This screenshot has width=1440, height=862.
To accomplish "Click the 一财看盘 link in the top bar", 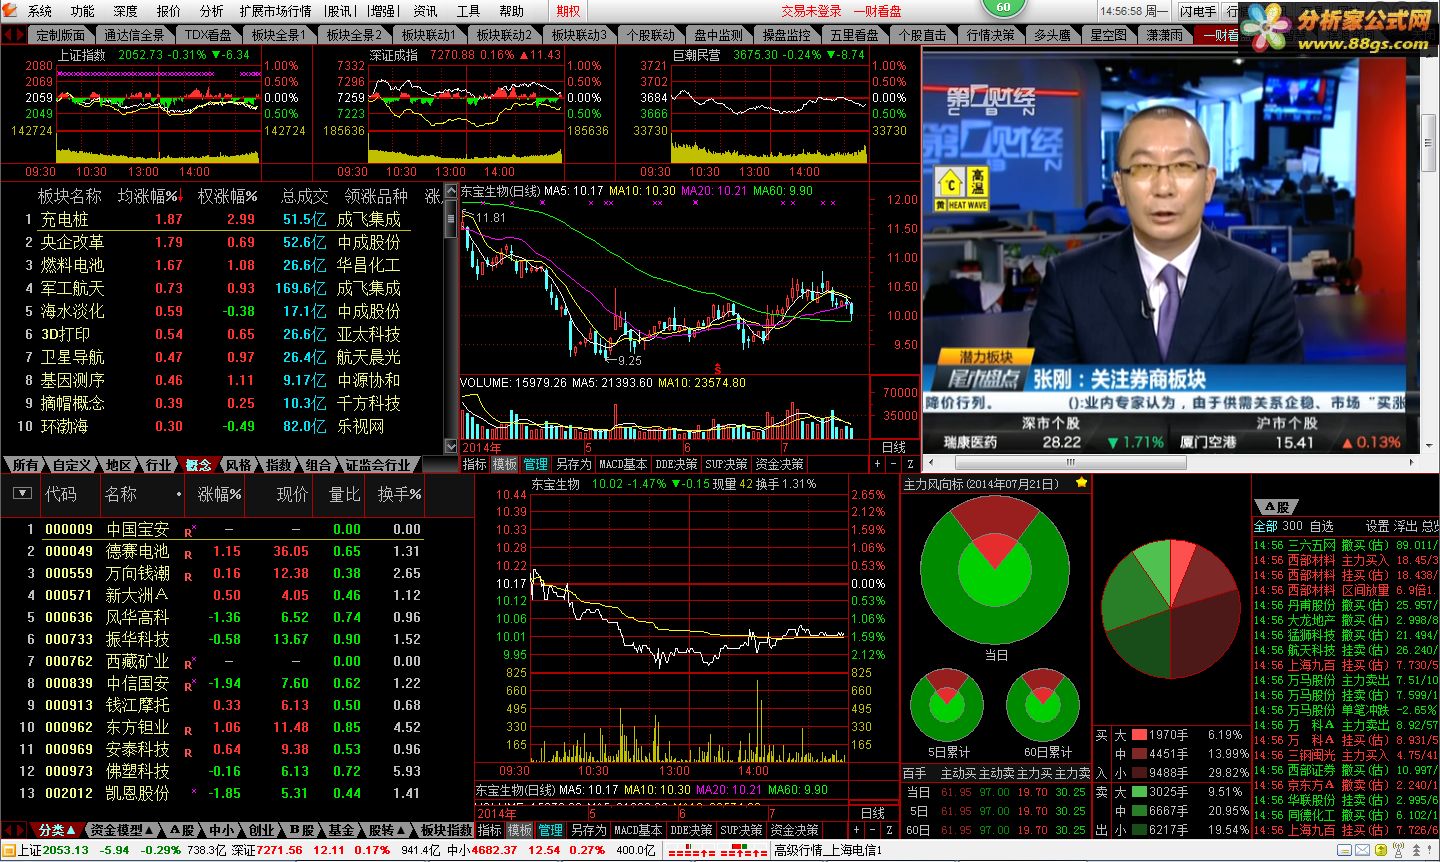I will (x=877, y=11).
